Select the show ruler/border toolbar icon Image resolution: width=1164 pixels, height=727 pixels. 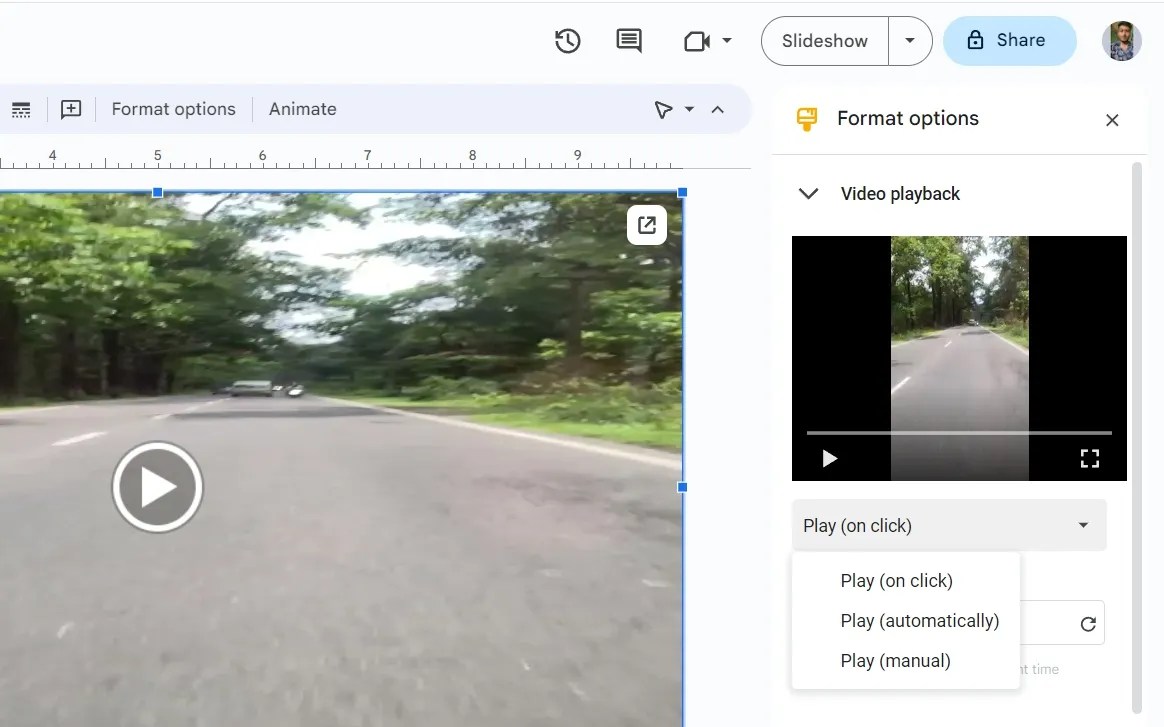[x=21, y=109]
